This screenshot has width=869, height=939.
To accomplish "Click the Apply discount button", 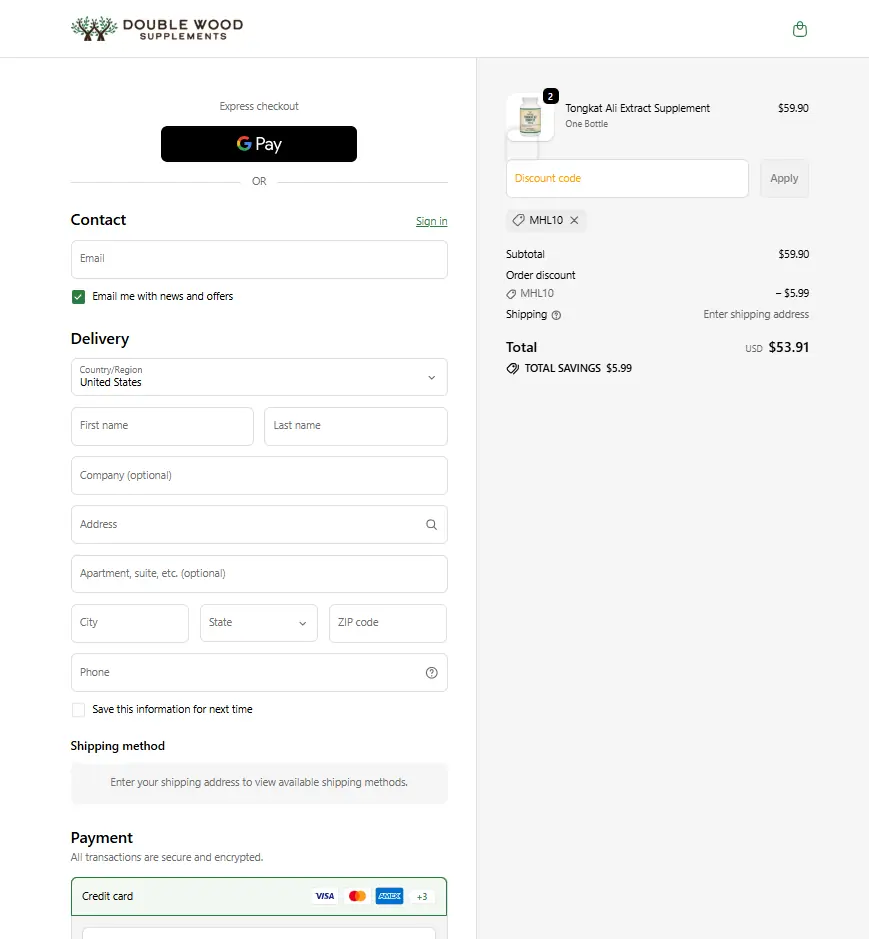I will point(784,179).
